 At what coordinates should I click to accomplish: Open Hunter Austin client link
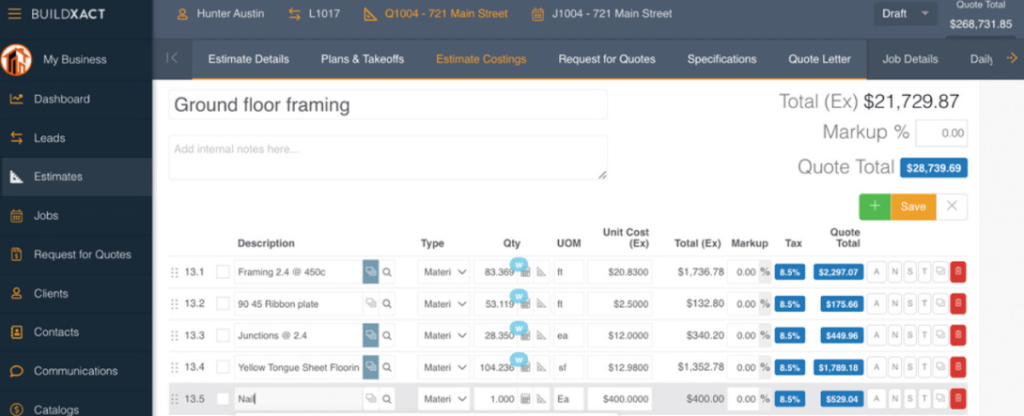coord(220,14)
